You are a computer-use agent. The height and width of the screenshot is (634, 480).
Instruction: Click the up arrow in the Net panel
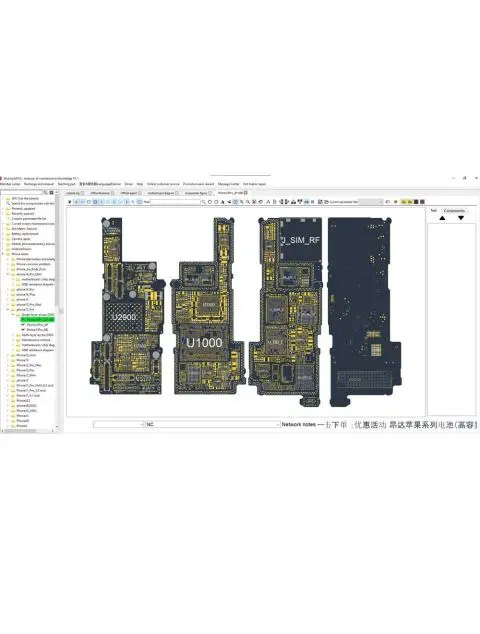point(442,218)
